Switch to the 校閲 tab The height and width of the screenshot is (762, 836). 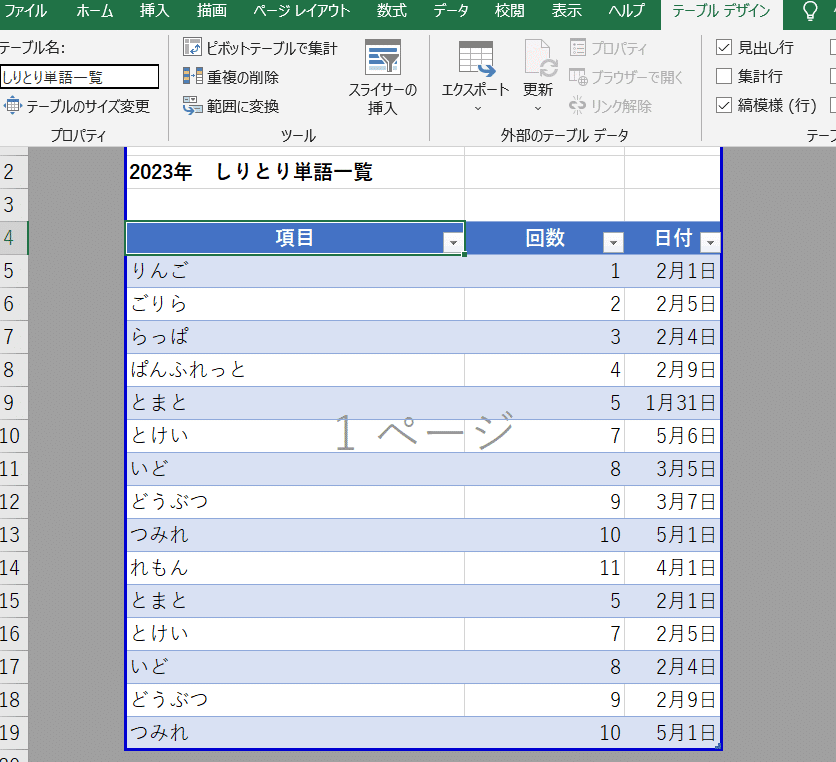509,11
